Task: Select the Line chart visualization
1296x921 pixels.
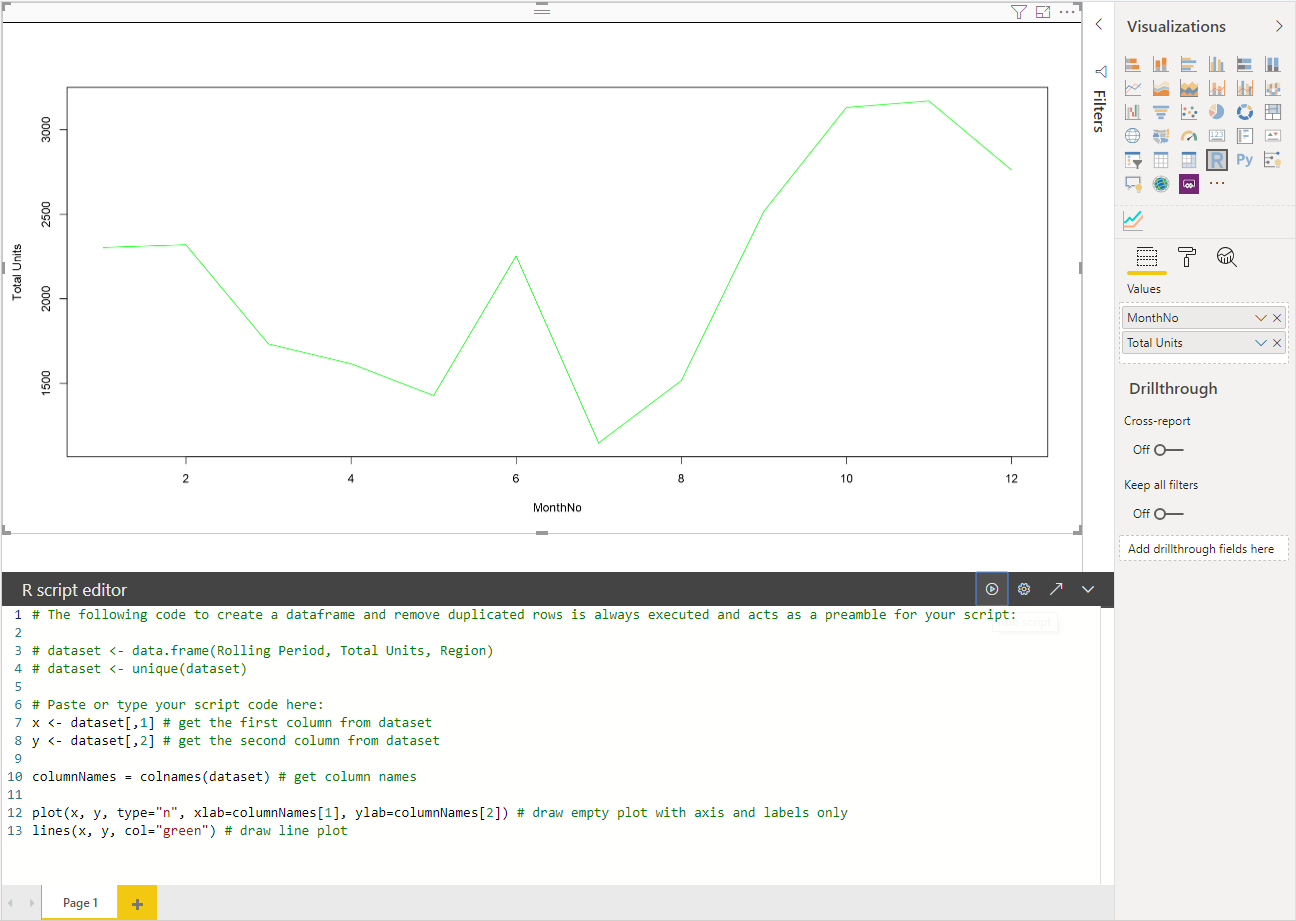Action: coord(1133,88)
